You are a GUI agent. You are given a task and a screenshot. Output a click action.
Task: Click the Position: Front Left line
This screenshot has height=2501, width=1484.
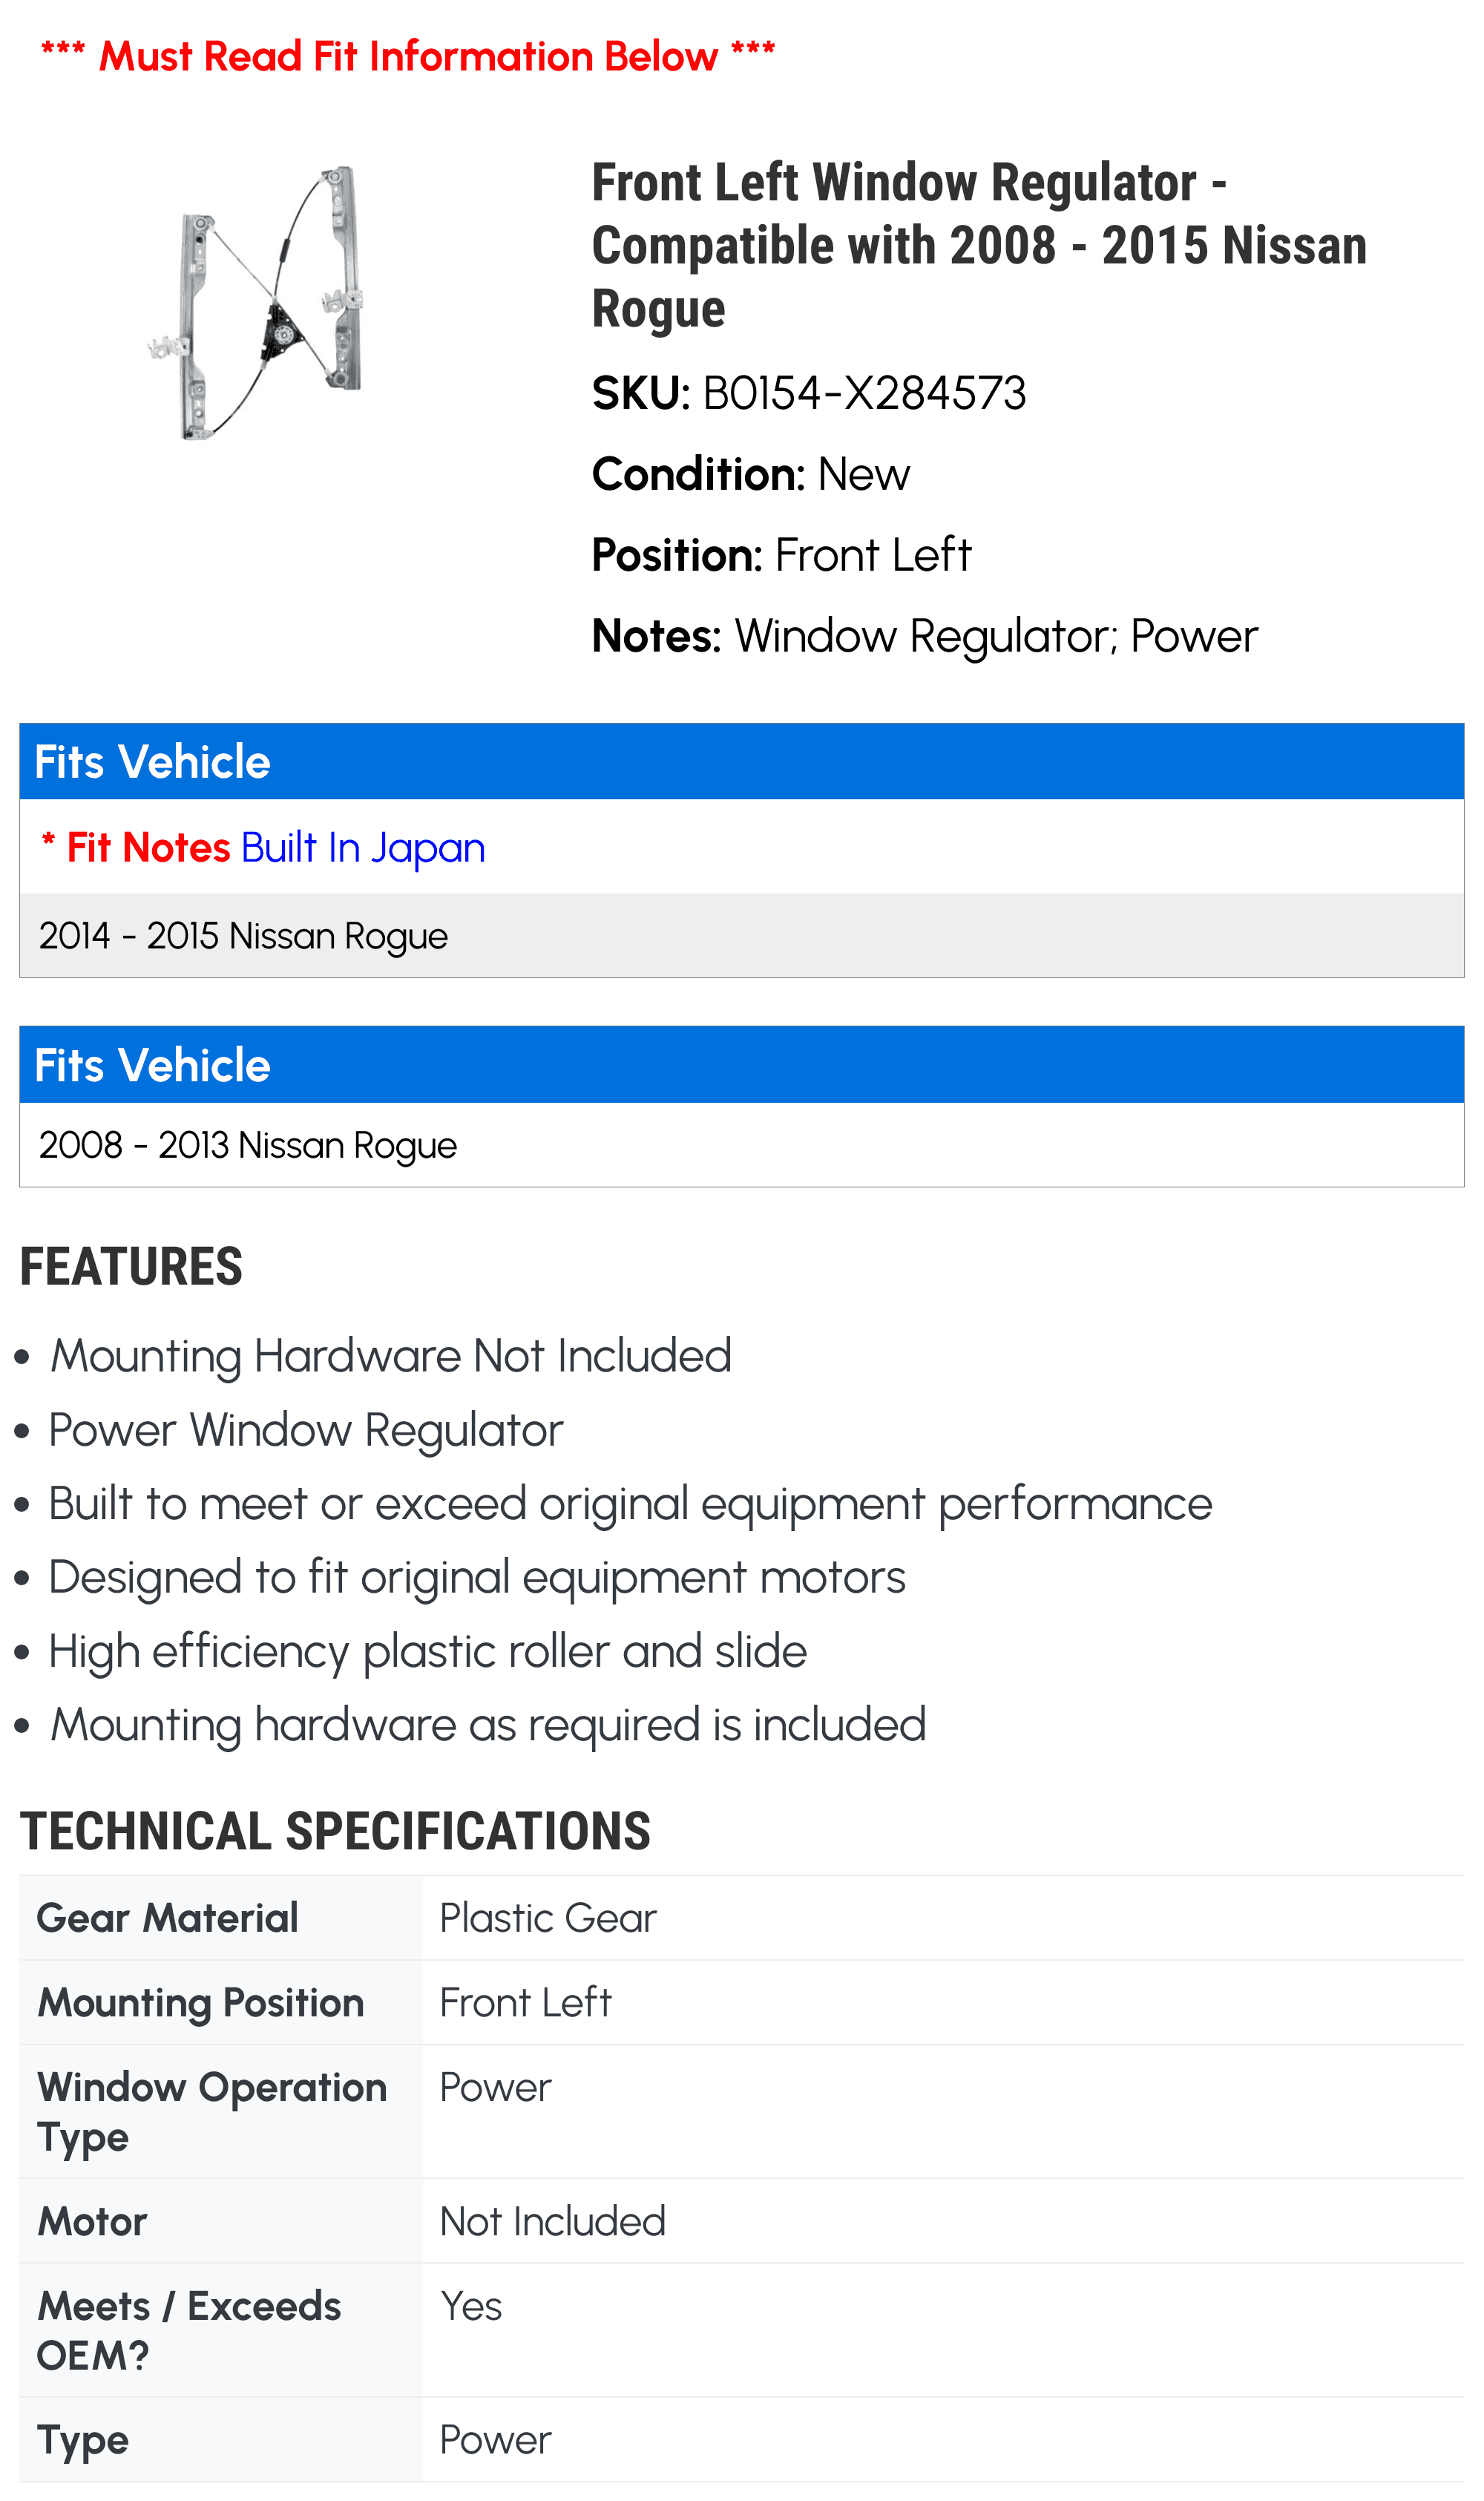pyautogui.click(x=781, y=555)
